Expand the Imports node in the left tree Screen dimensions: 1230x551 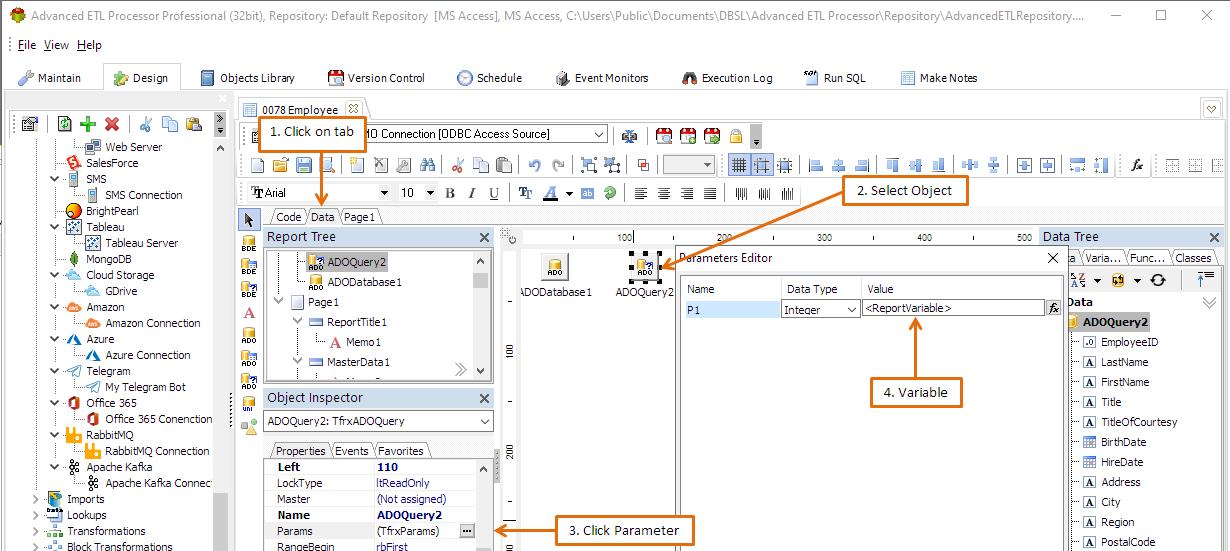(37, 499)
